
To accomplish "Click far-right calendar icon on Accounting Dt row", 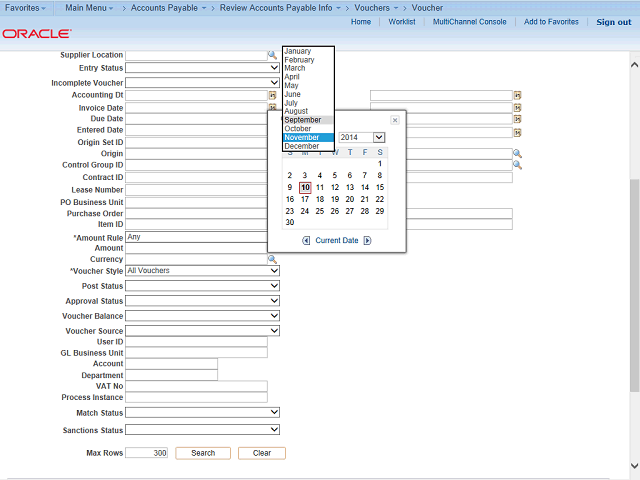I will coord(517,95).
